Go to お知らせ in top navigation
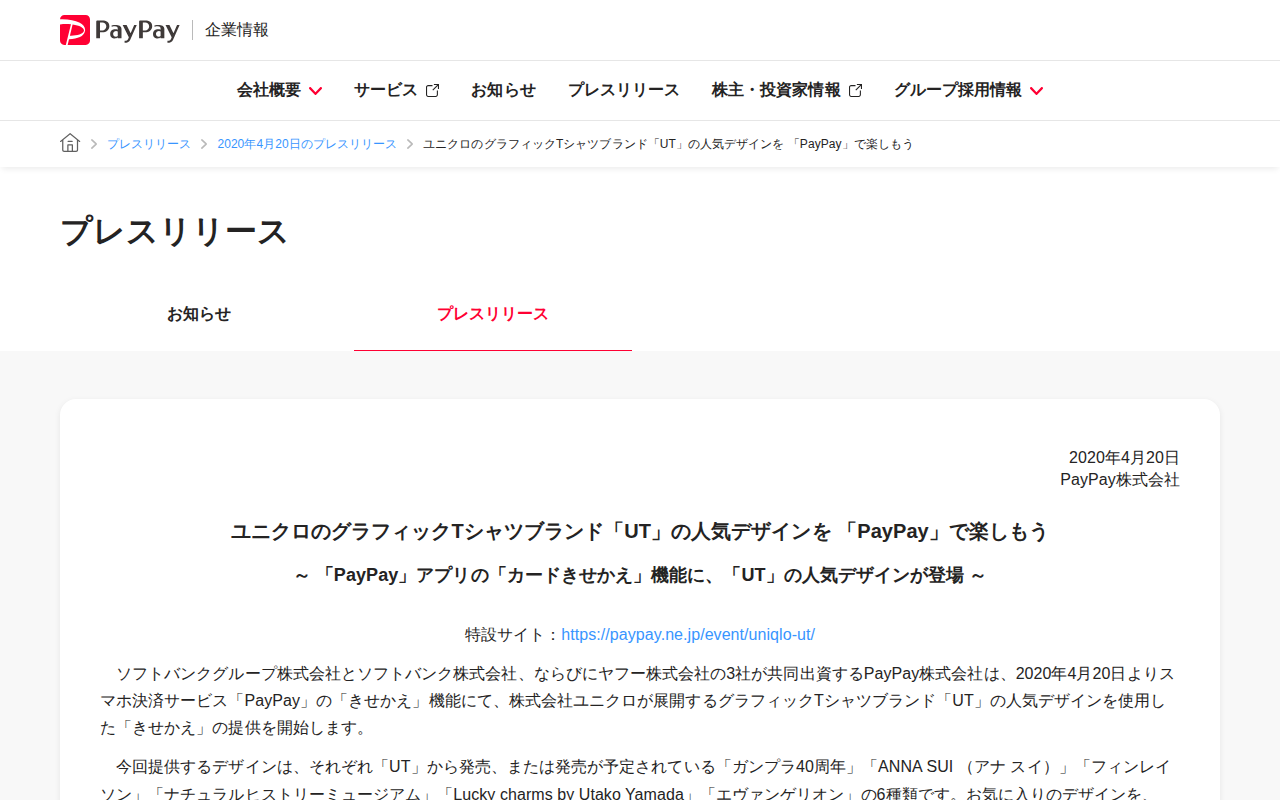1280x800 pixels. pyautogui.click(x=503, y=90)
